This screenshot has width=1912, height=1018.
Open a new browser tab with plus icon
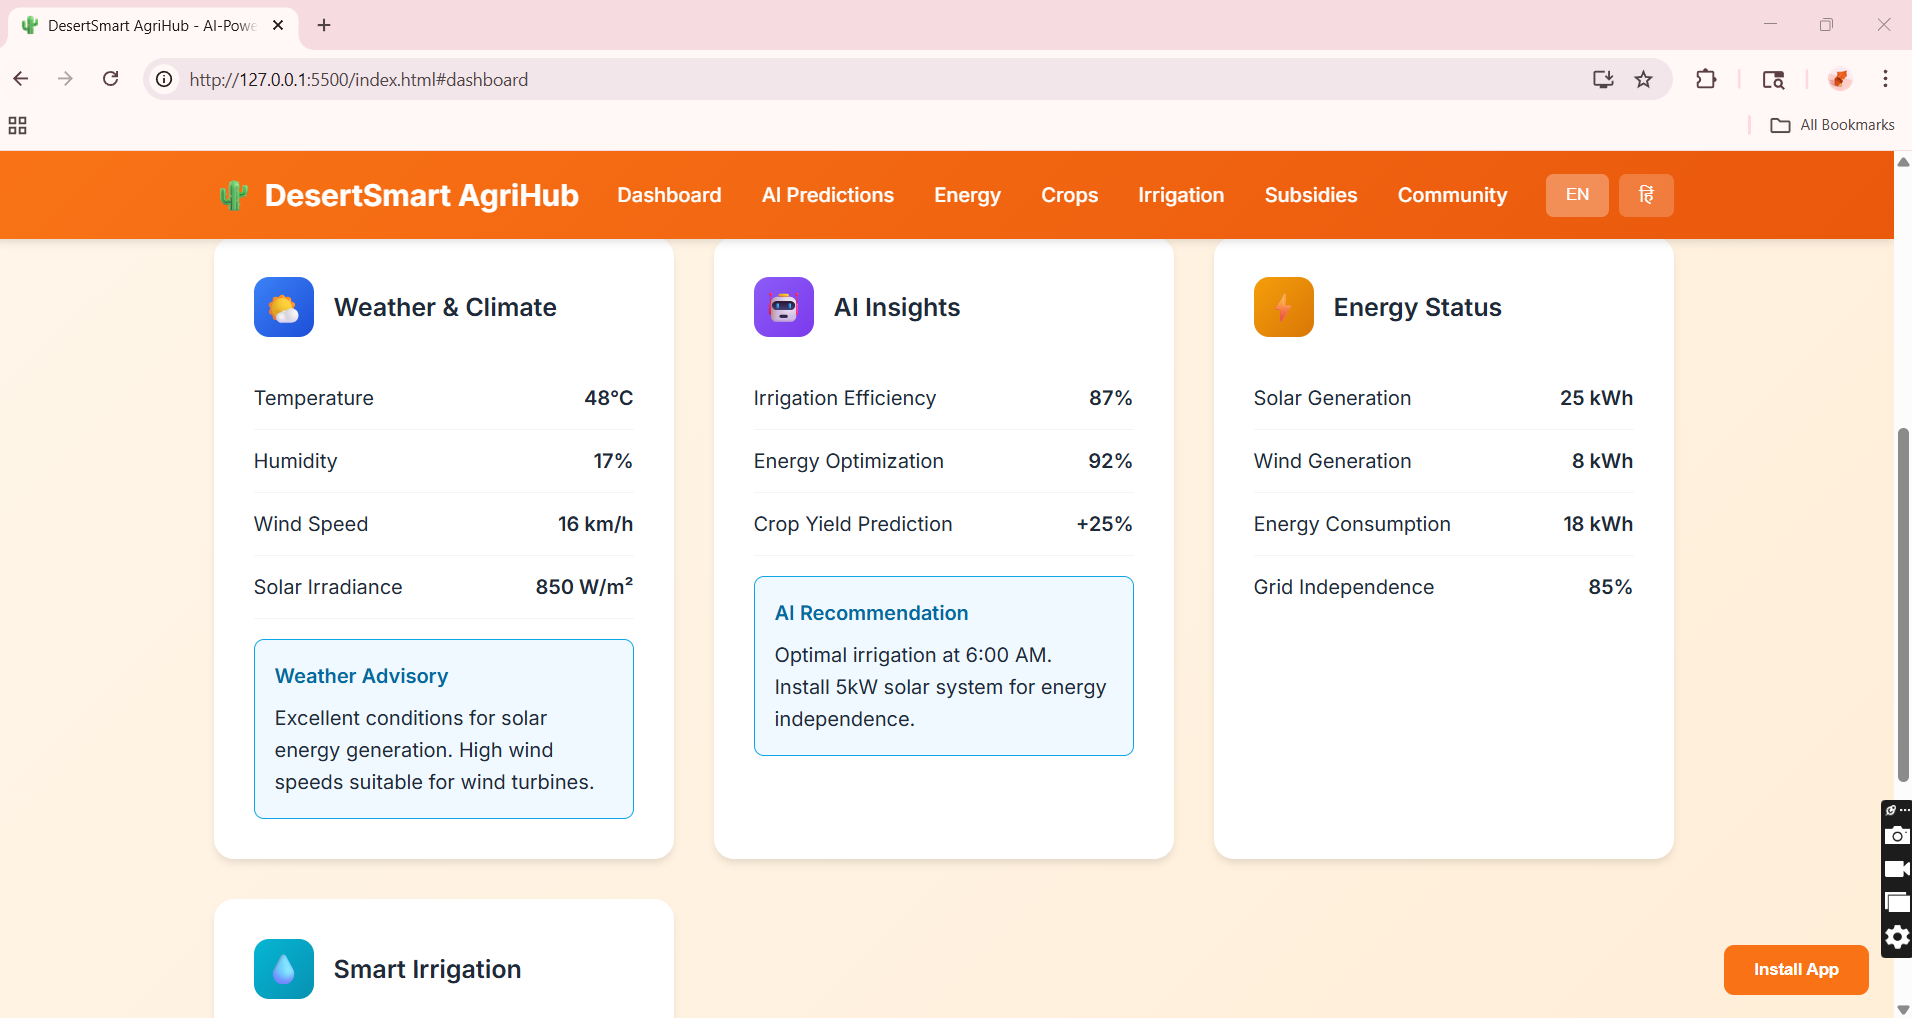pyautogui.click(x=324, y=25)
